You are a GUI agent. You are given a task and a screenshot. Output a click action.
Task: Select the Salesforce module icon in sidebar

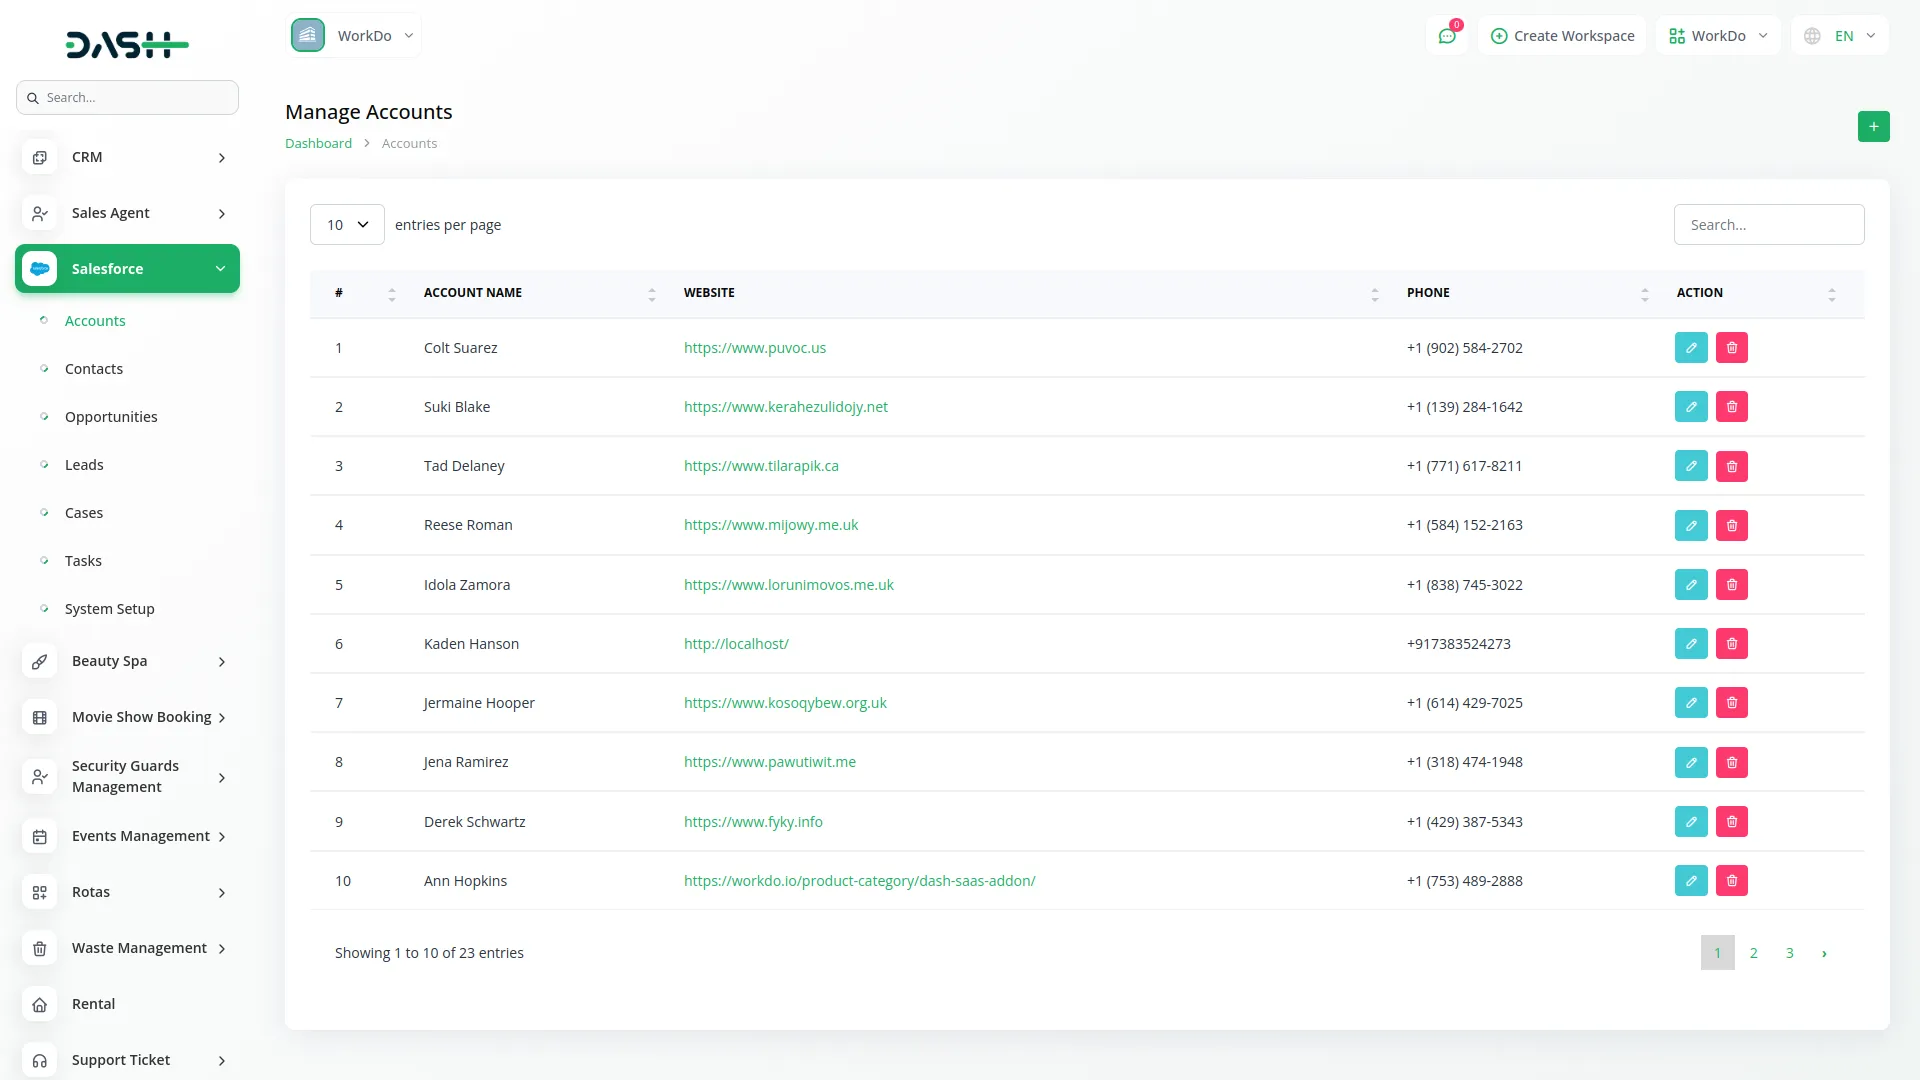[39, 268]
